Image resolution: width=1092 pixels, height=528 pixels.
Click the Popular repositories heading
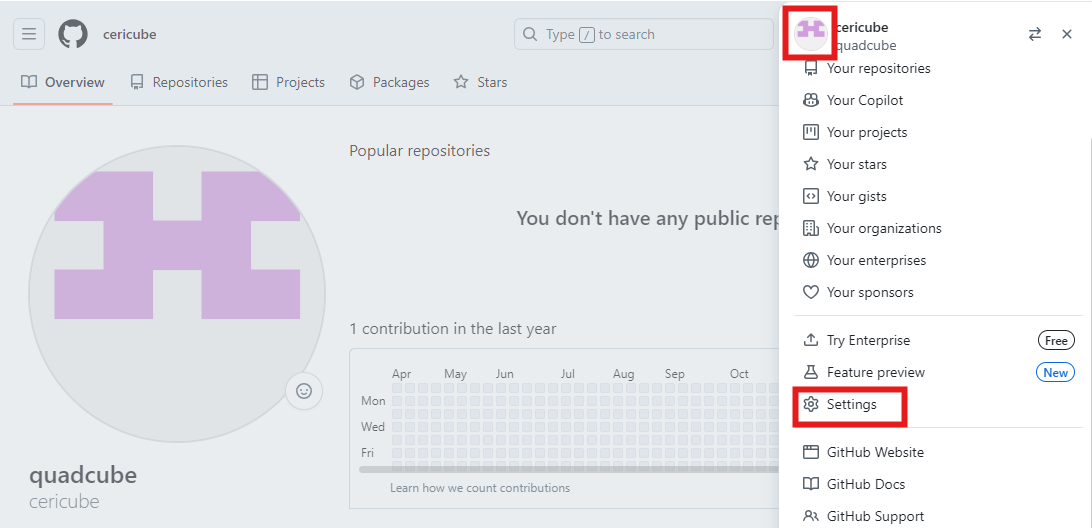point(419,150)
